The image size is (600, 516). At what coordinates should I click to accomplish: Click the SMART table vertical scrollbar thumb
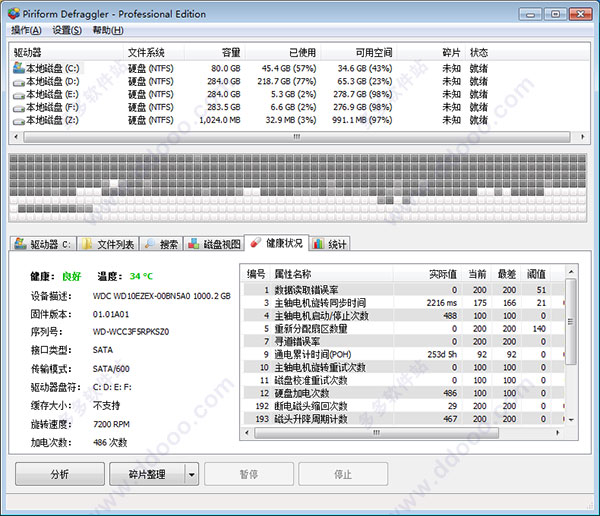(571, 322)
